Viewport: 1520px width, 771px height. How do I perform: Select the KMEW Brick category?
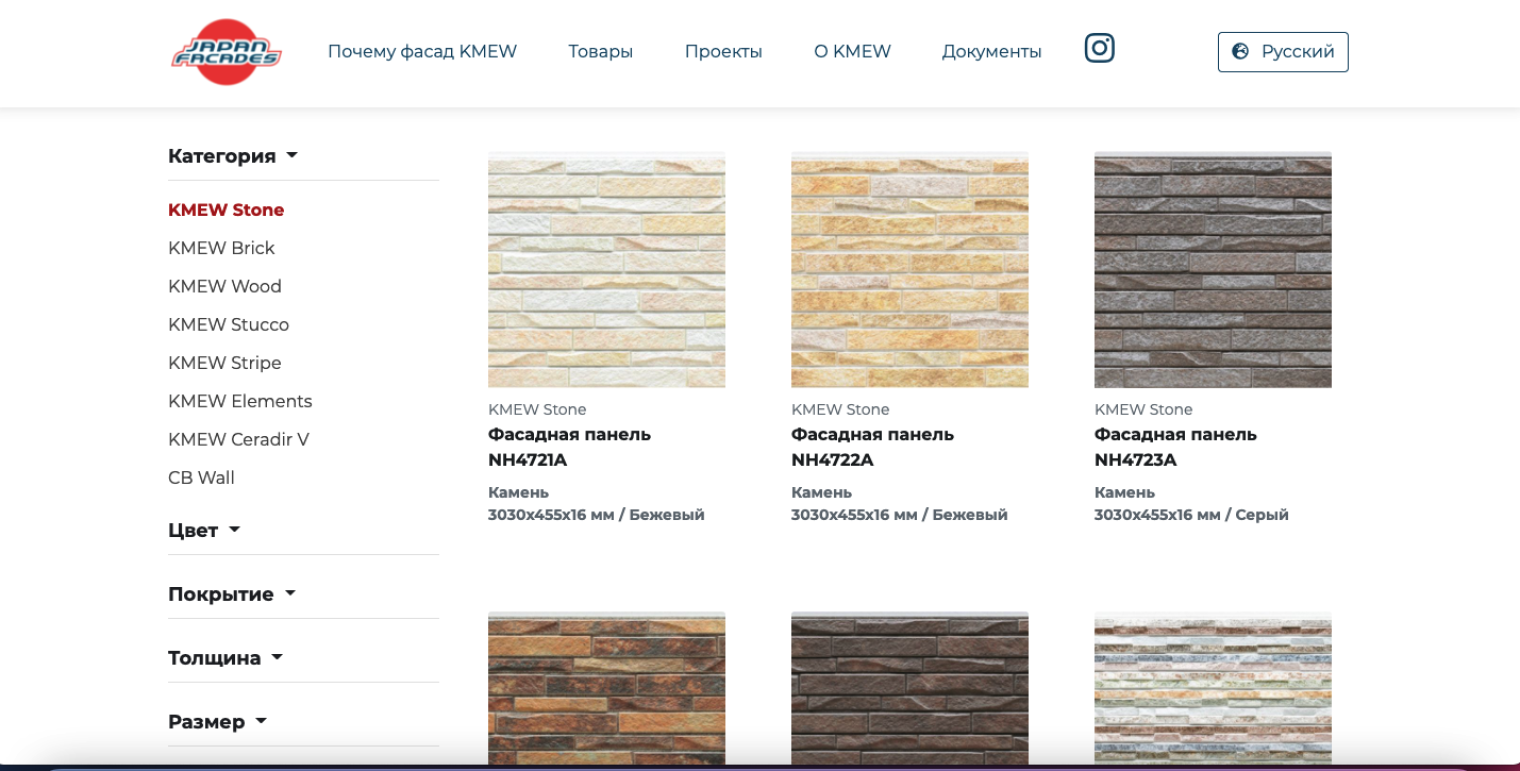point(221,248)
